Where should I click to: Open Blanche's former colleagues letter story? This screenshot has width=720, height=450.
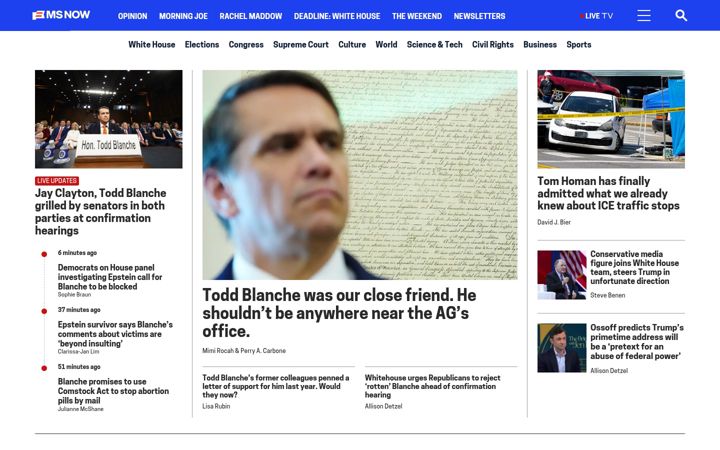coord(276,386)
